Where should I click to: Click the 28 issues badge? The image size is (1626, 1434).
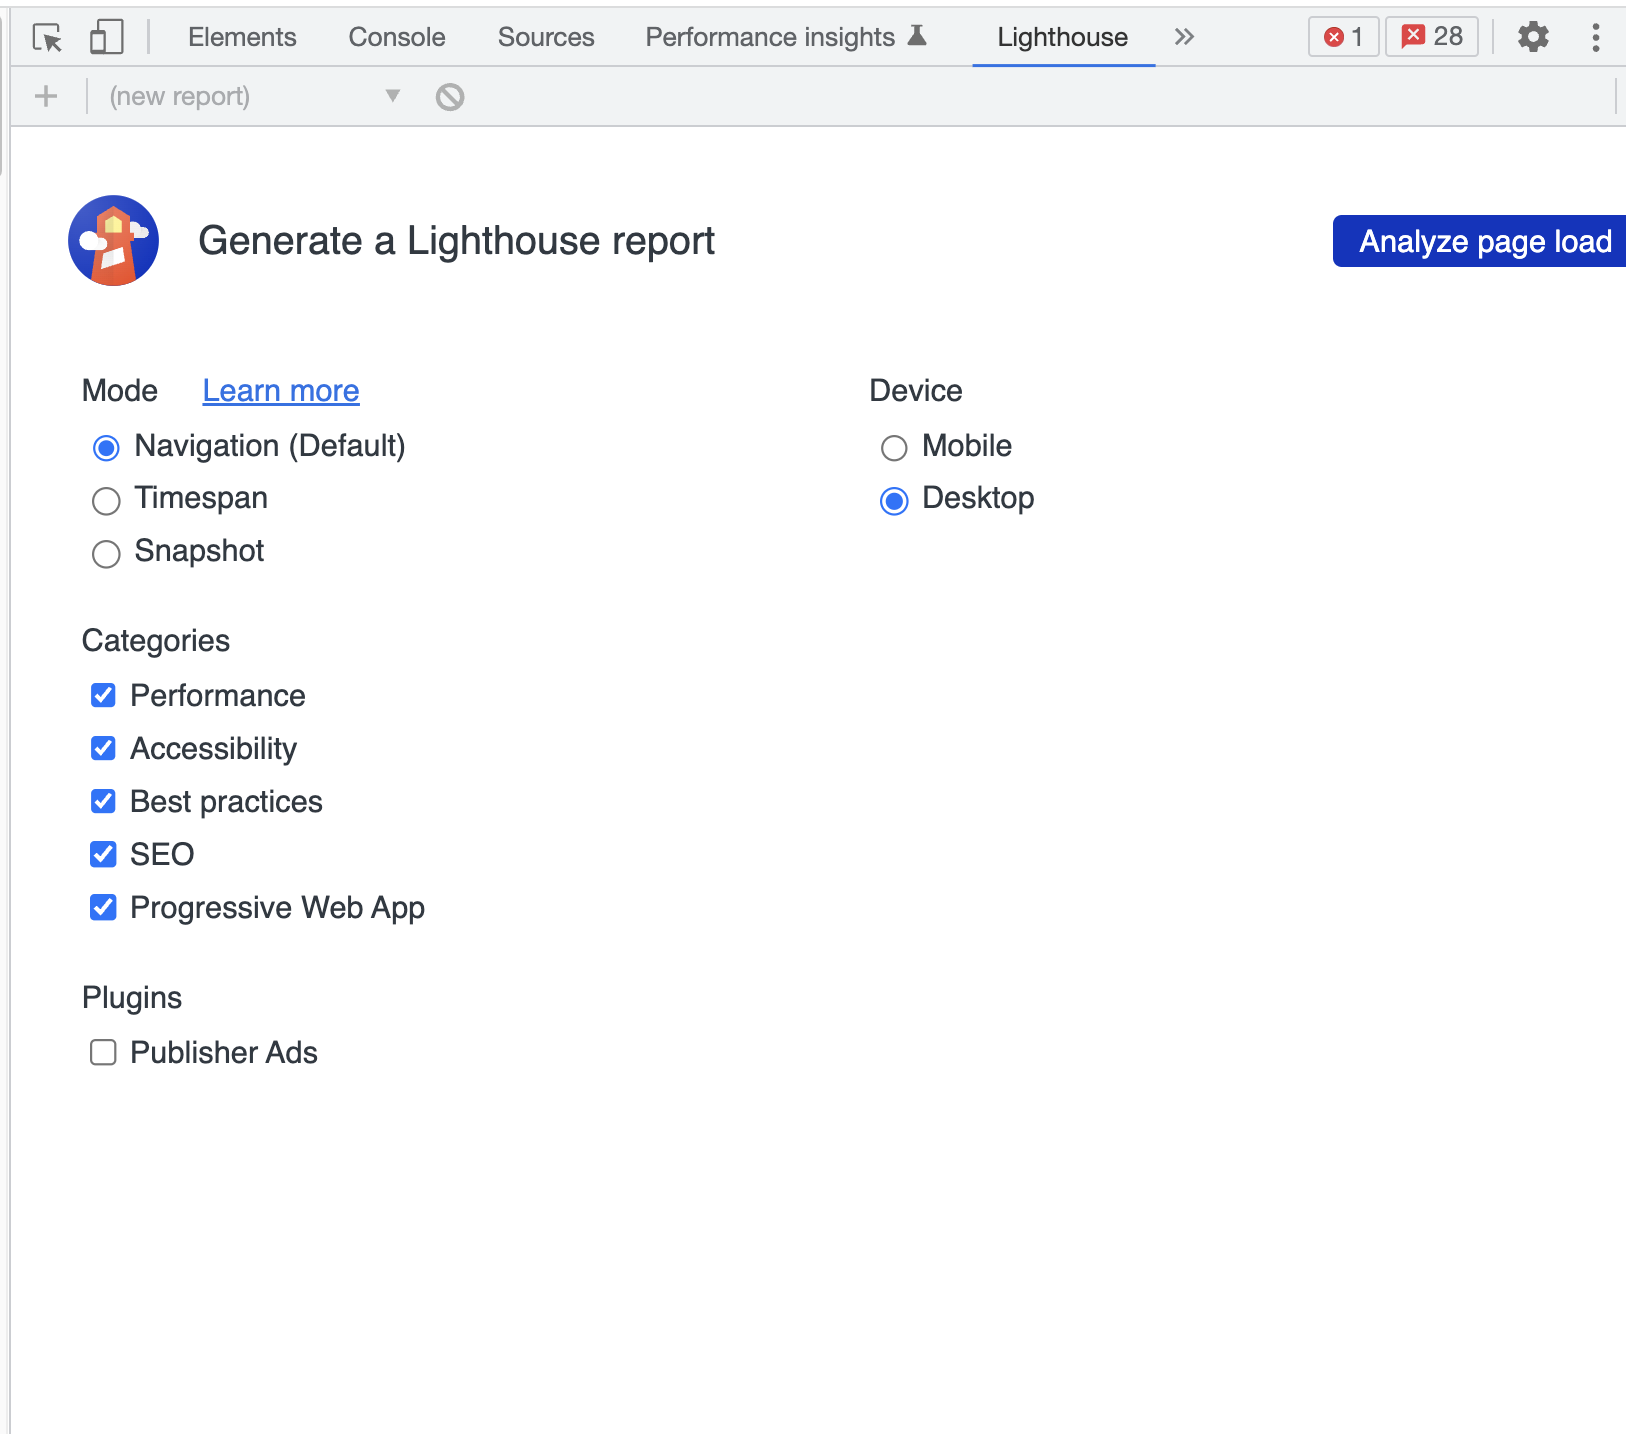click(x=1432, y=37)
